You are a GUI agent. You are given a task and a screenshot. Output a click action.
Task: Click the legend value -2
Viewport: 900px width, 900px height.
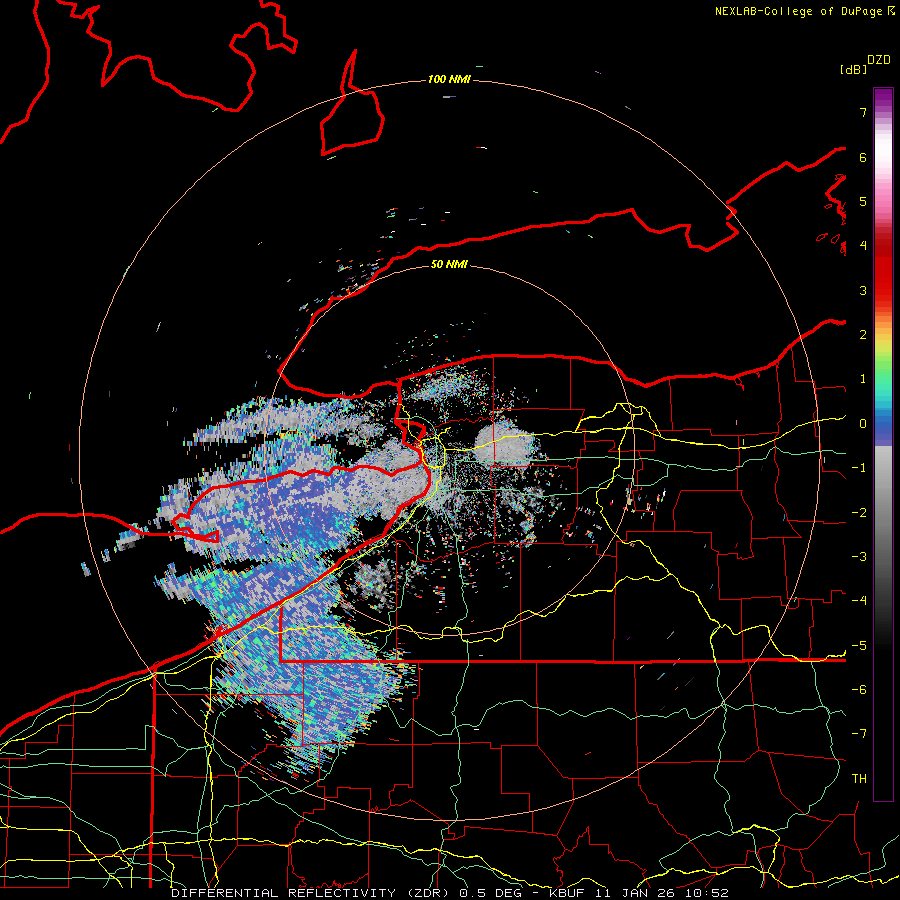click(x=859, y=513)
